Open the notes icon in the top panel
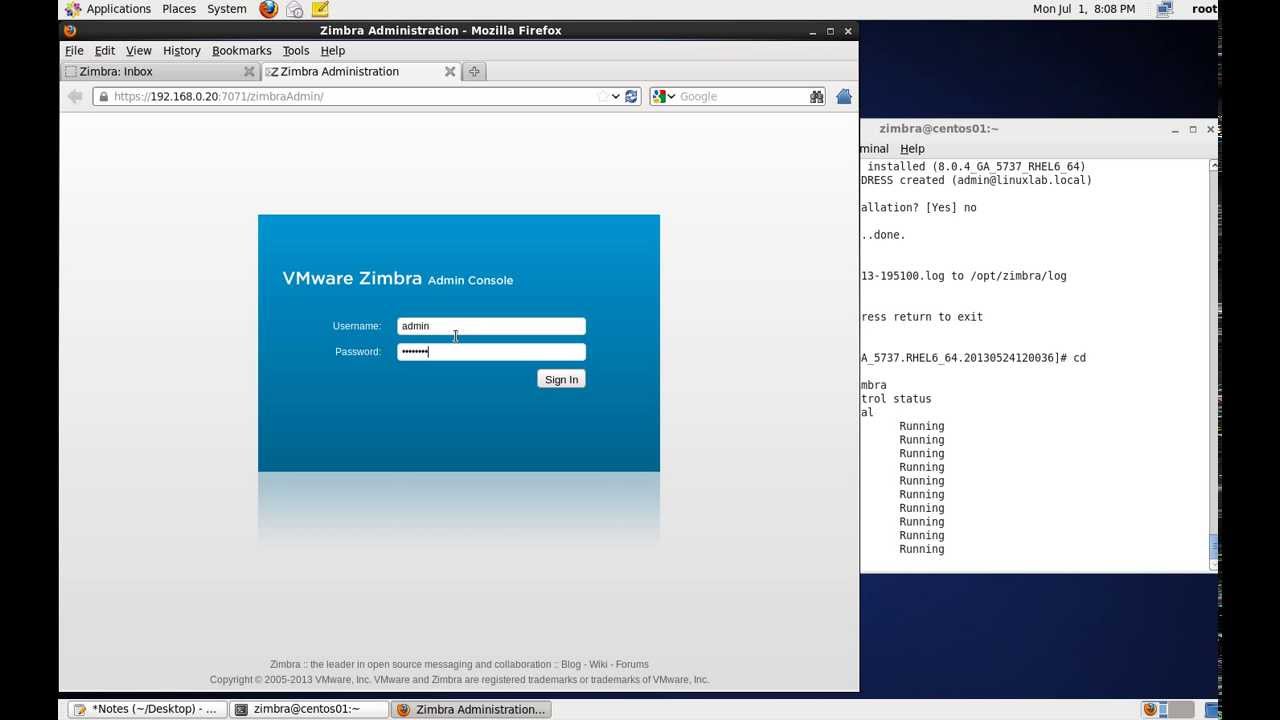The height and width of the screenshot is (720, 1280). pyautogui.click(x=320, y=9)
